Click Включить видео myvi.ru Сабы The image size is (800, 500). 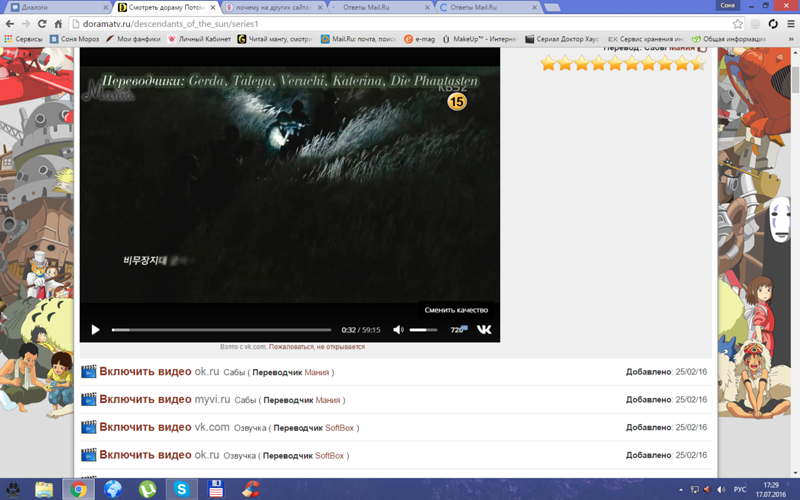pyautogui.click(x=165, y=399)
